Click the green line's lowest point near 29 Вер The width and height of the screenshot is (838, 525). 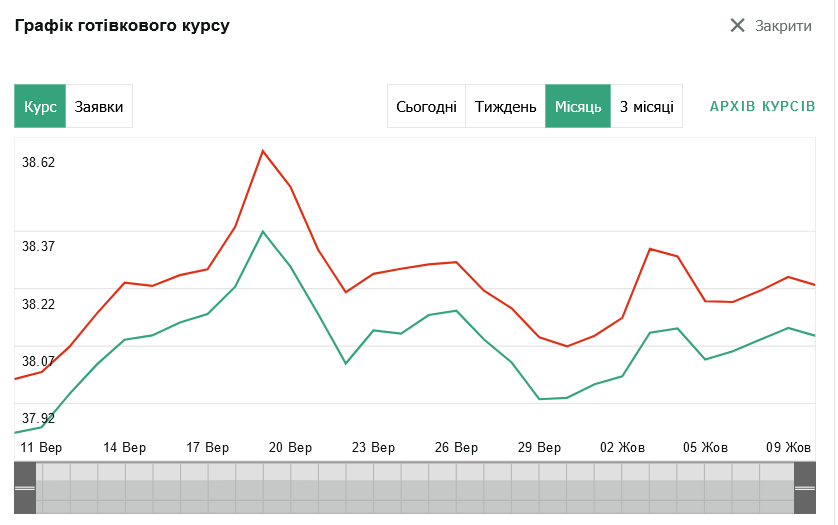540,399
